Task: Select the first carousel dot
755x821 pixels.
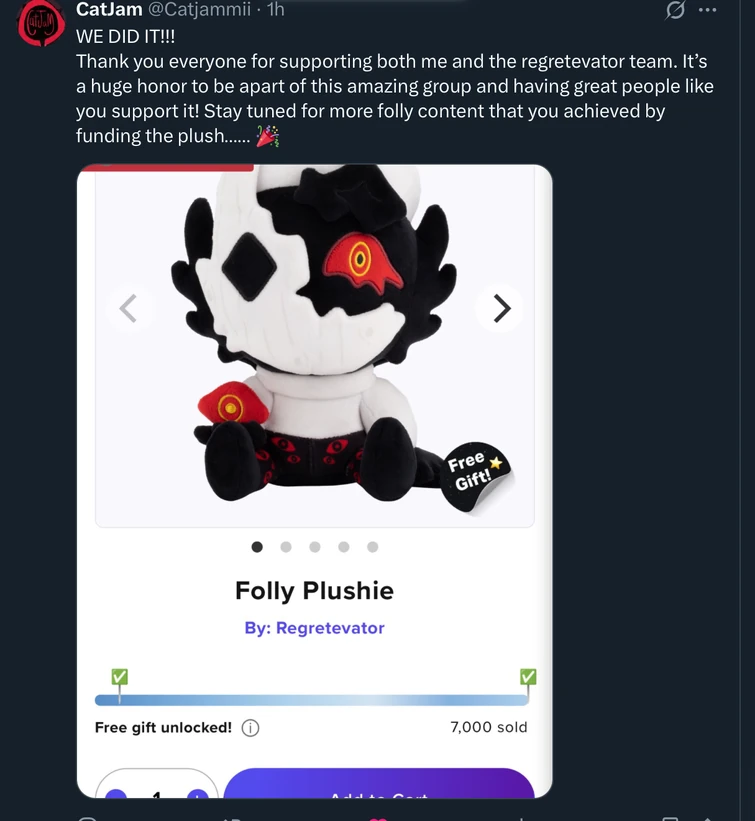Action: (x=257, y=547)
